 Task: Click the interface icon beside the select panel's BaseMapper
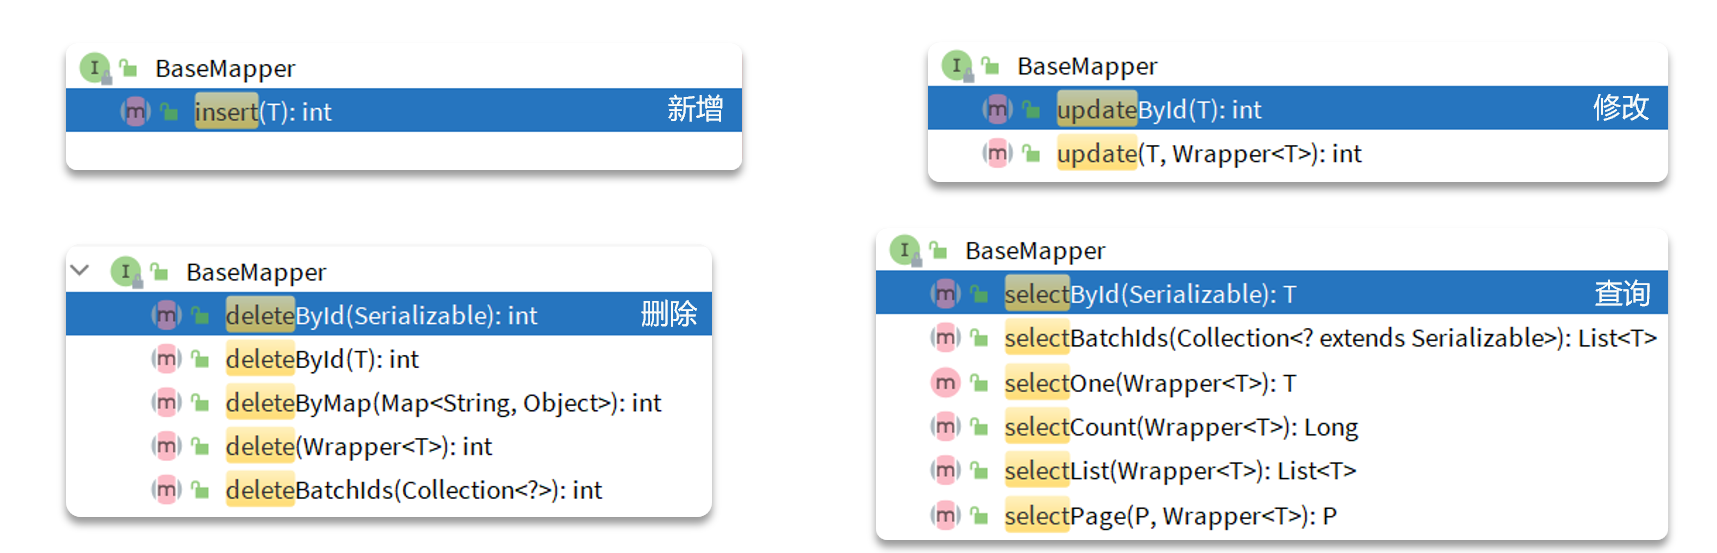(x=905, y=250)
